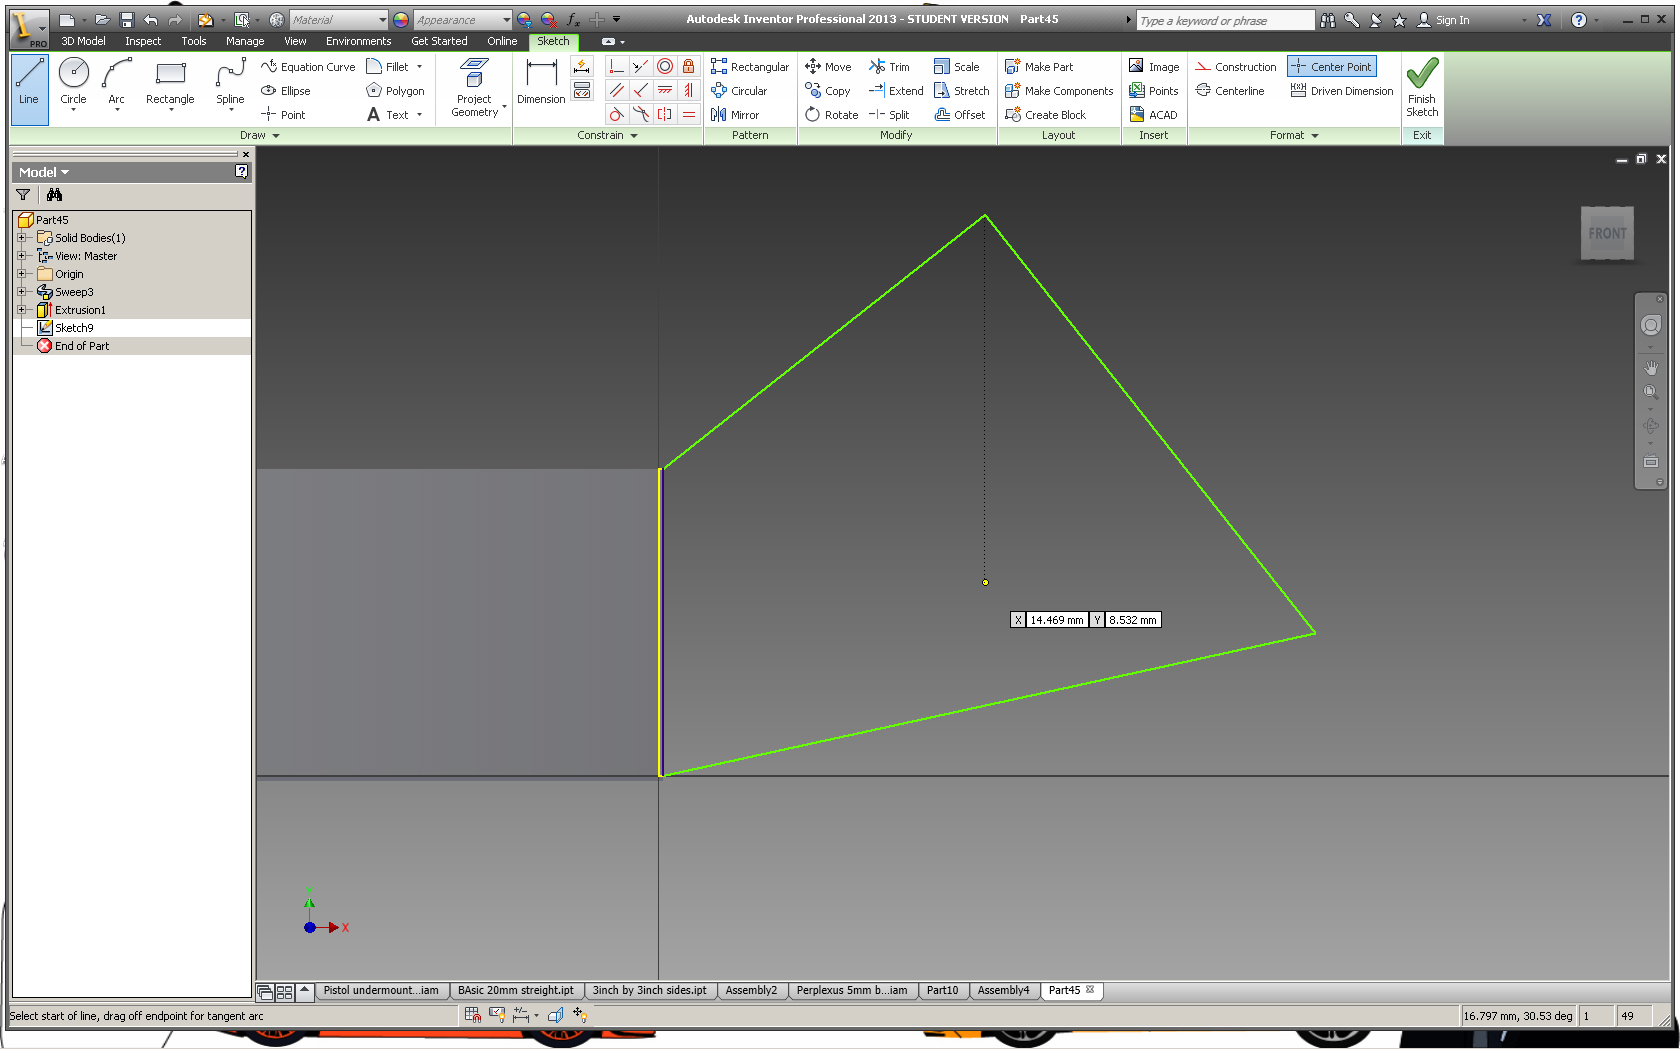Viewport: 1680px width, 1050px height.
Task: Switch to Assembly2 document tab
Action: tap(751, 990)
